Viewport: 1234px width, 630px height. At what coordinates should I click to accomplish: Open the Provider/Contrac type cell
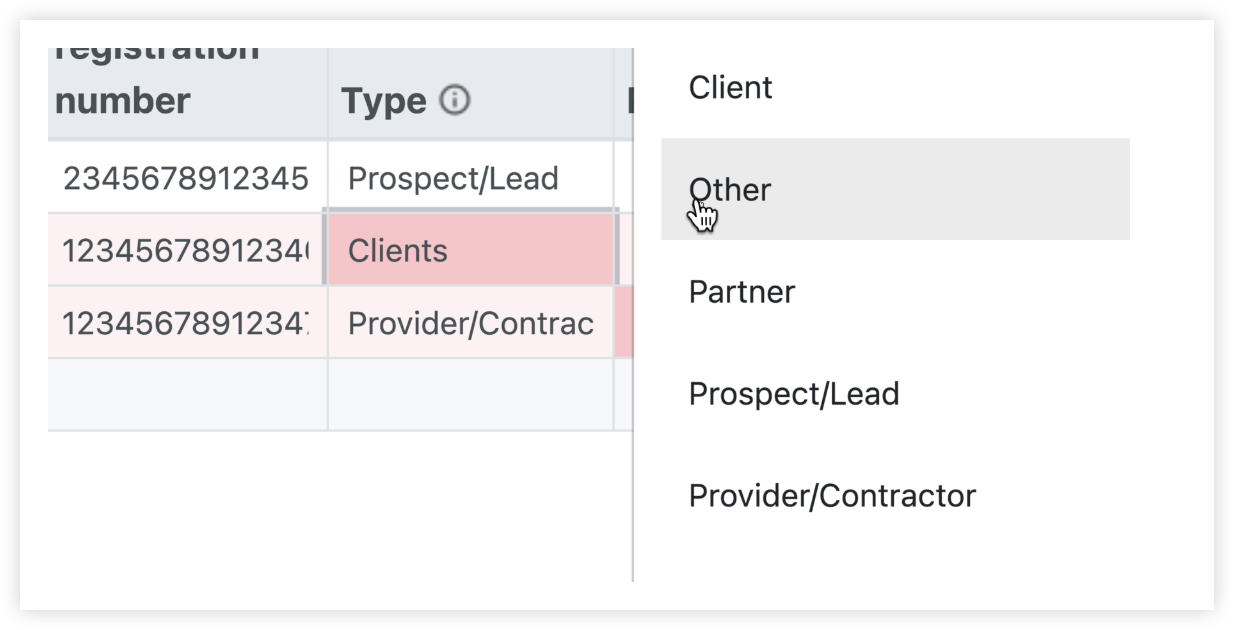470,323
